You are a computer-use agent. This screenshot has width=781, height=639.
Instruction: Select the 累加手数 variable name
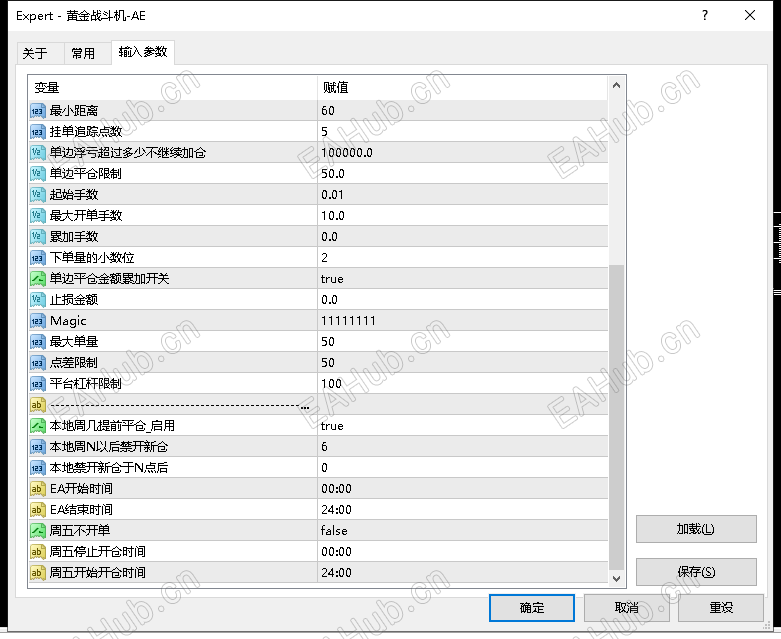point(74,237)
